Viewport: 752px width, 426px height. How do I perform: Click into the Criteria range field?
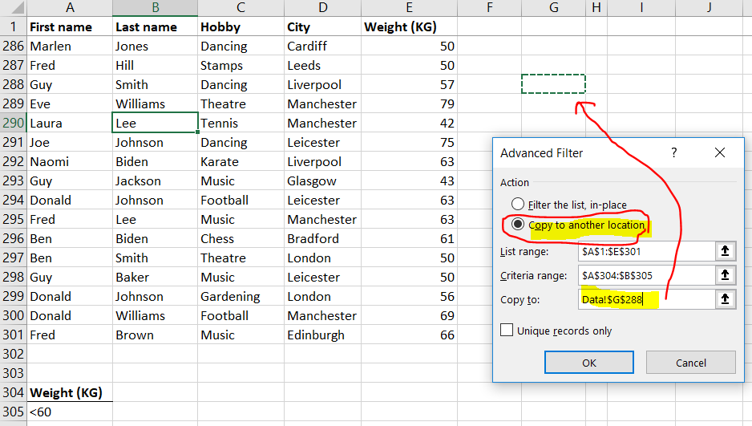[x=643, y=275]
